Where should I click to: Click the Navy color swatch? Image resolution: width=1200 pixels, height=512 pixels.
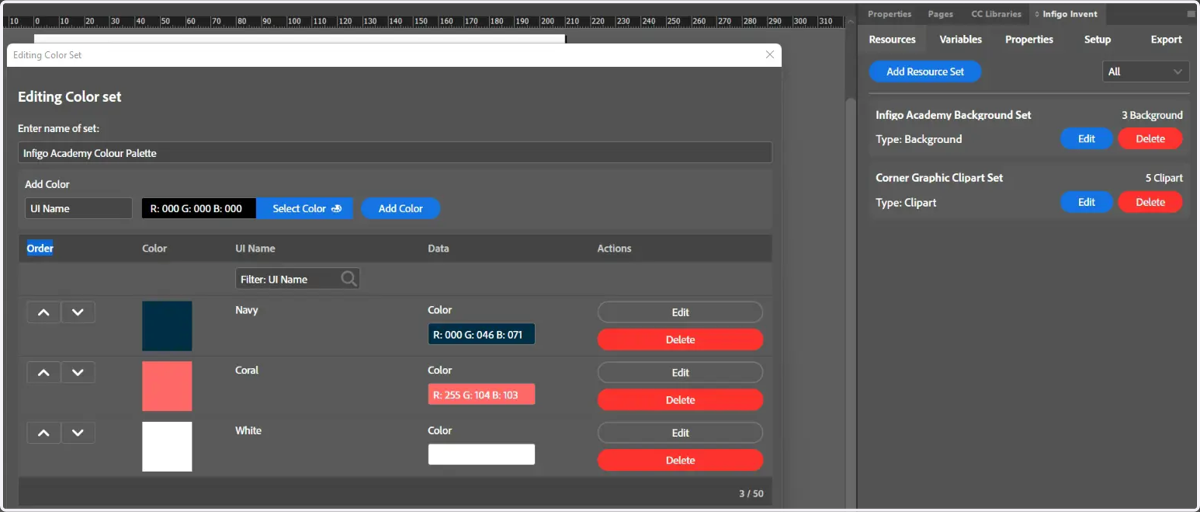pyautogui.click(x=167, y=326)
